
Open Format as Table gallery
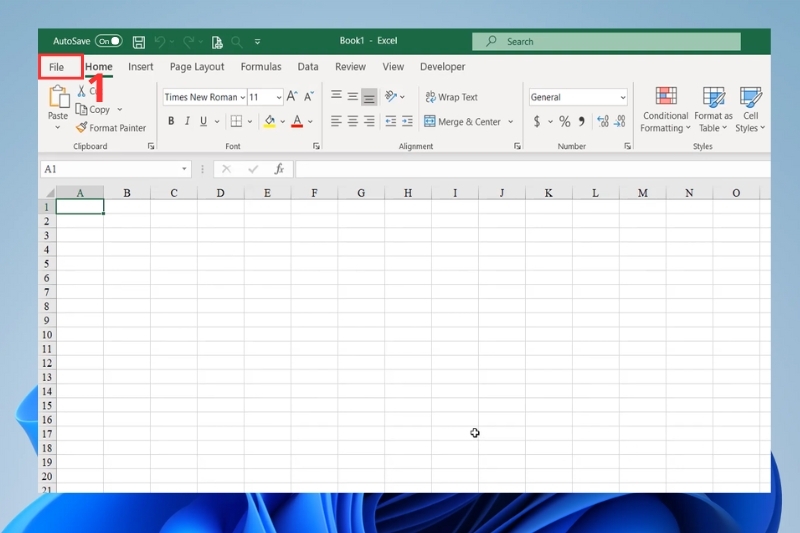click(x=713, y=110)
